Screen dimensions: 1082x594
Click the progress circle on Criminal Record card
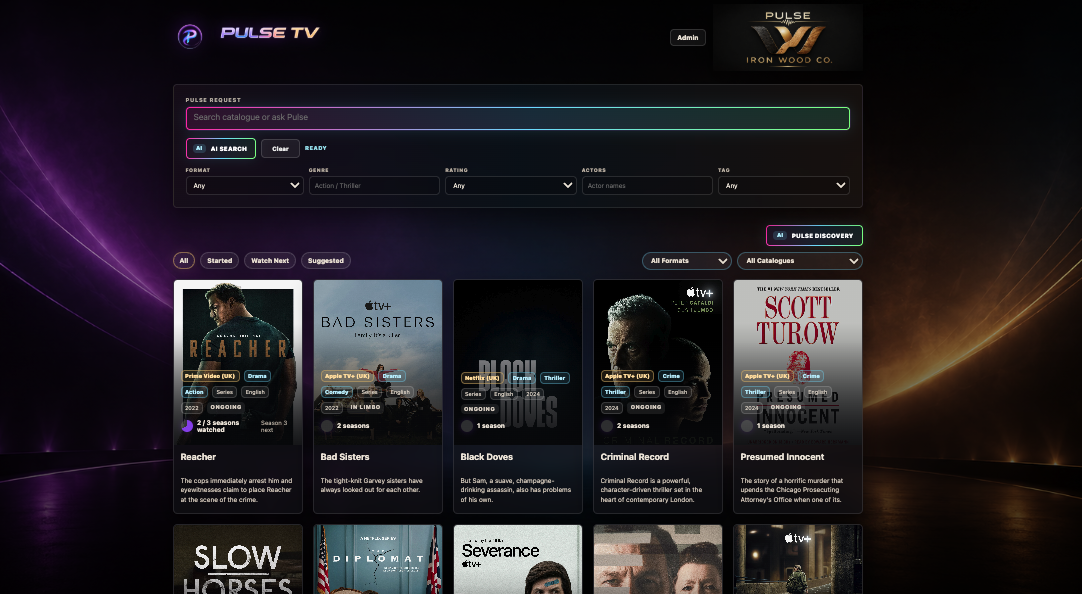[x=607, y=426]
